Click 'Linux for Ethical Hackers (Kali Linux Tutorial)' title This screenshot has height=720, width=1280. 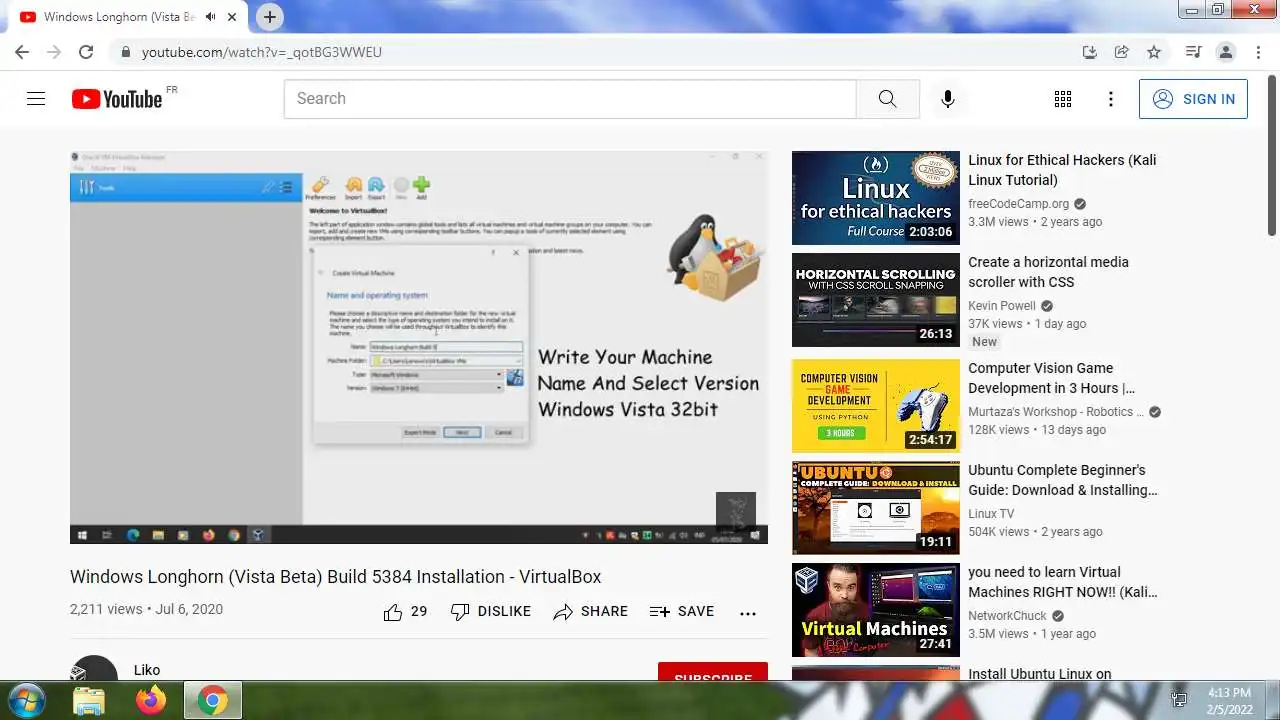click(x=1062, y=170)
